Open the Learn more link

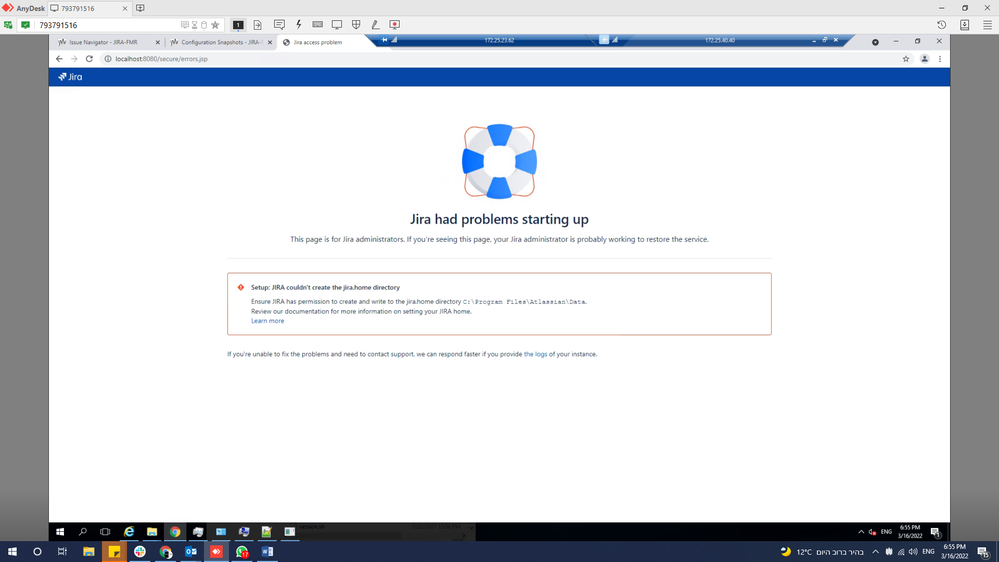(268, 321)
